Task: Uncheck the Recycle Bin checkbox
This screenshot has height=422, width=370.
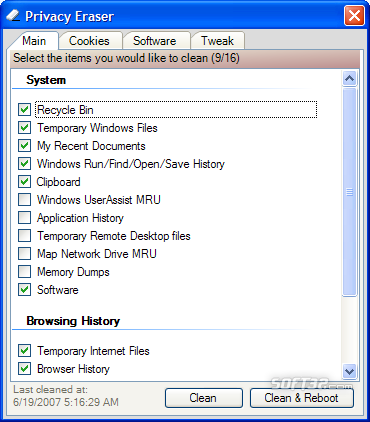Action: coord(24,110)
